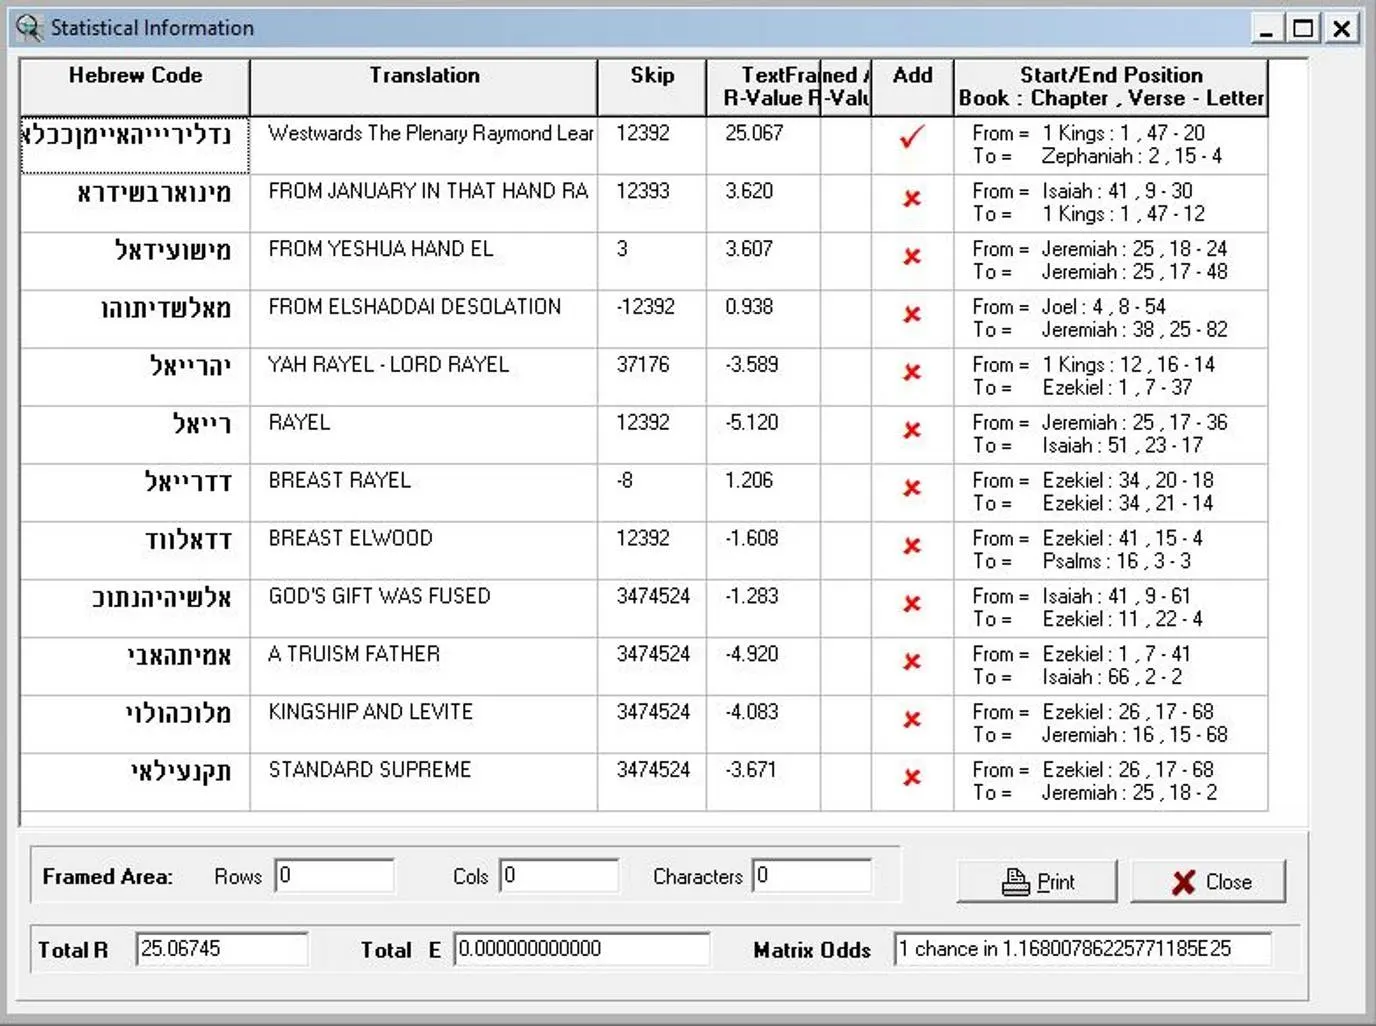Click Hebrew code cell in STANDARD SUPREME row
Viewport: 1376px width, 1026px height.
[x=135, y=782]
